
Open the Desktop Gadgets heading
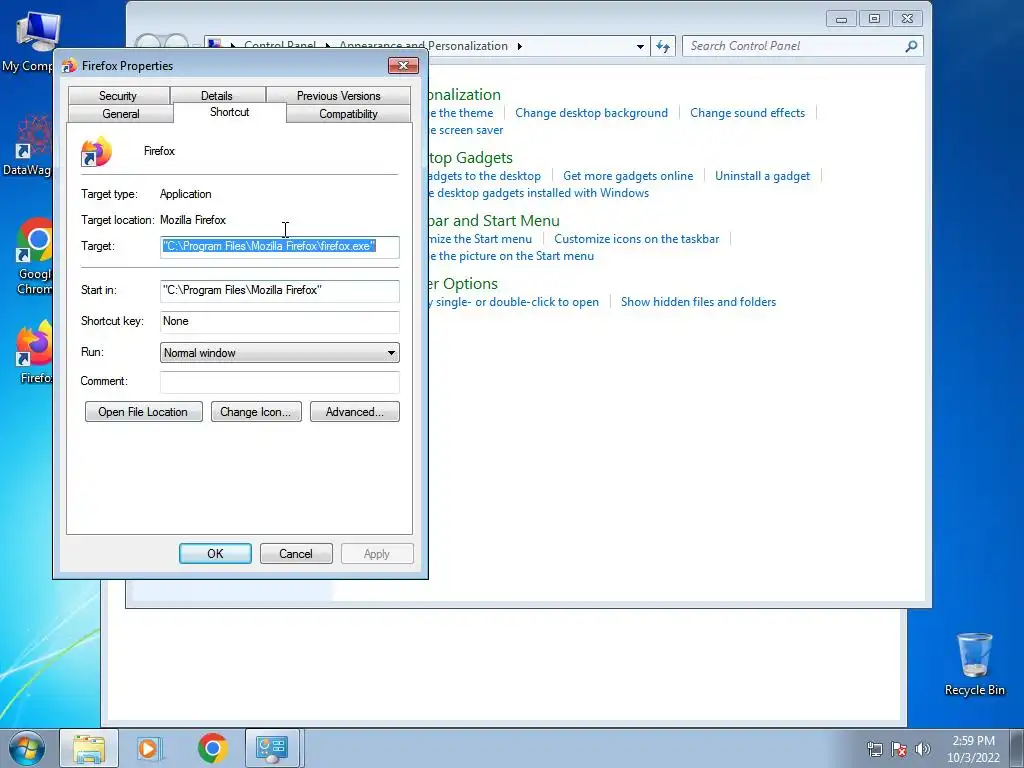tap(471, 157)
